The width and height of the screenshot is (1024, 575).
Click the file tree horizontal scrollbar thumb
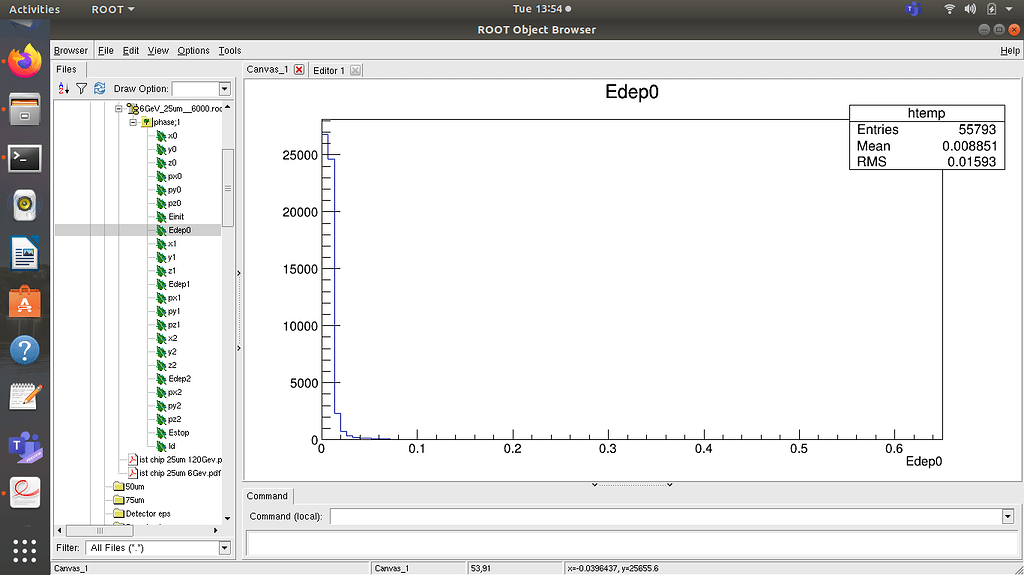[100, 531]
